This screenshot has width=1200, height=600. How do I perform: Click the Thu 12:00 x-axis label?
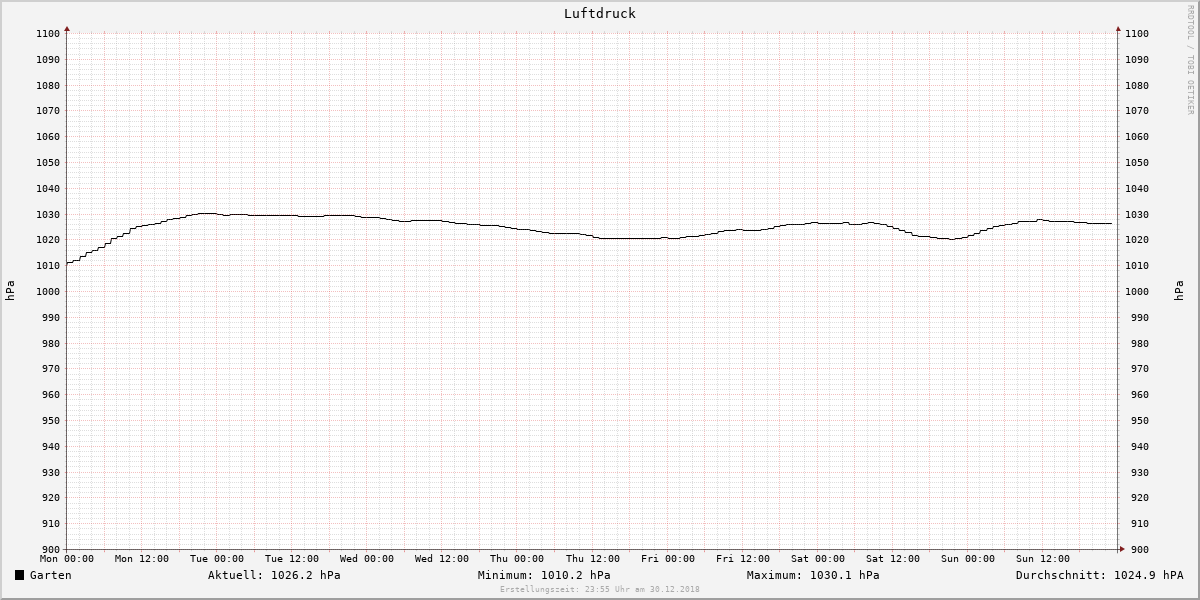pyautogui.click(x=592, y=559)
